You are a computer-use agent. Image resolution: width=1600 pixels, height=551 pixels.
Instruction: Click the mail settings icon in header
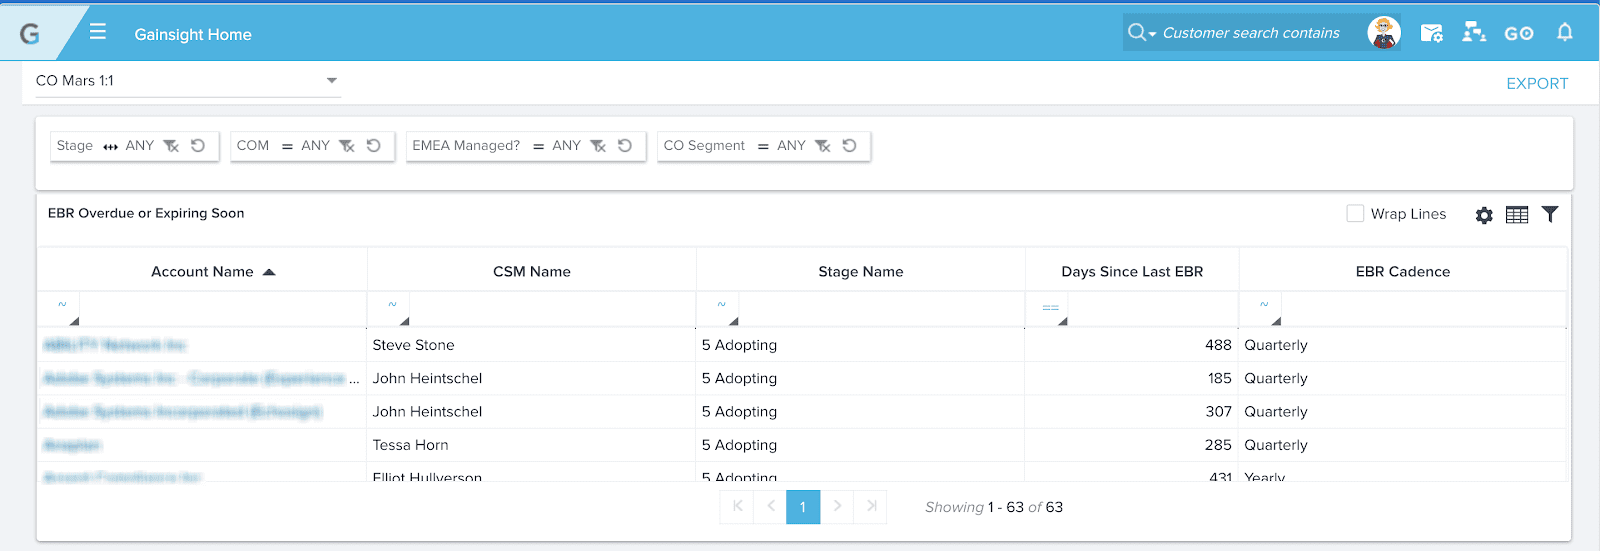pos(1431,33)
